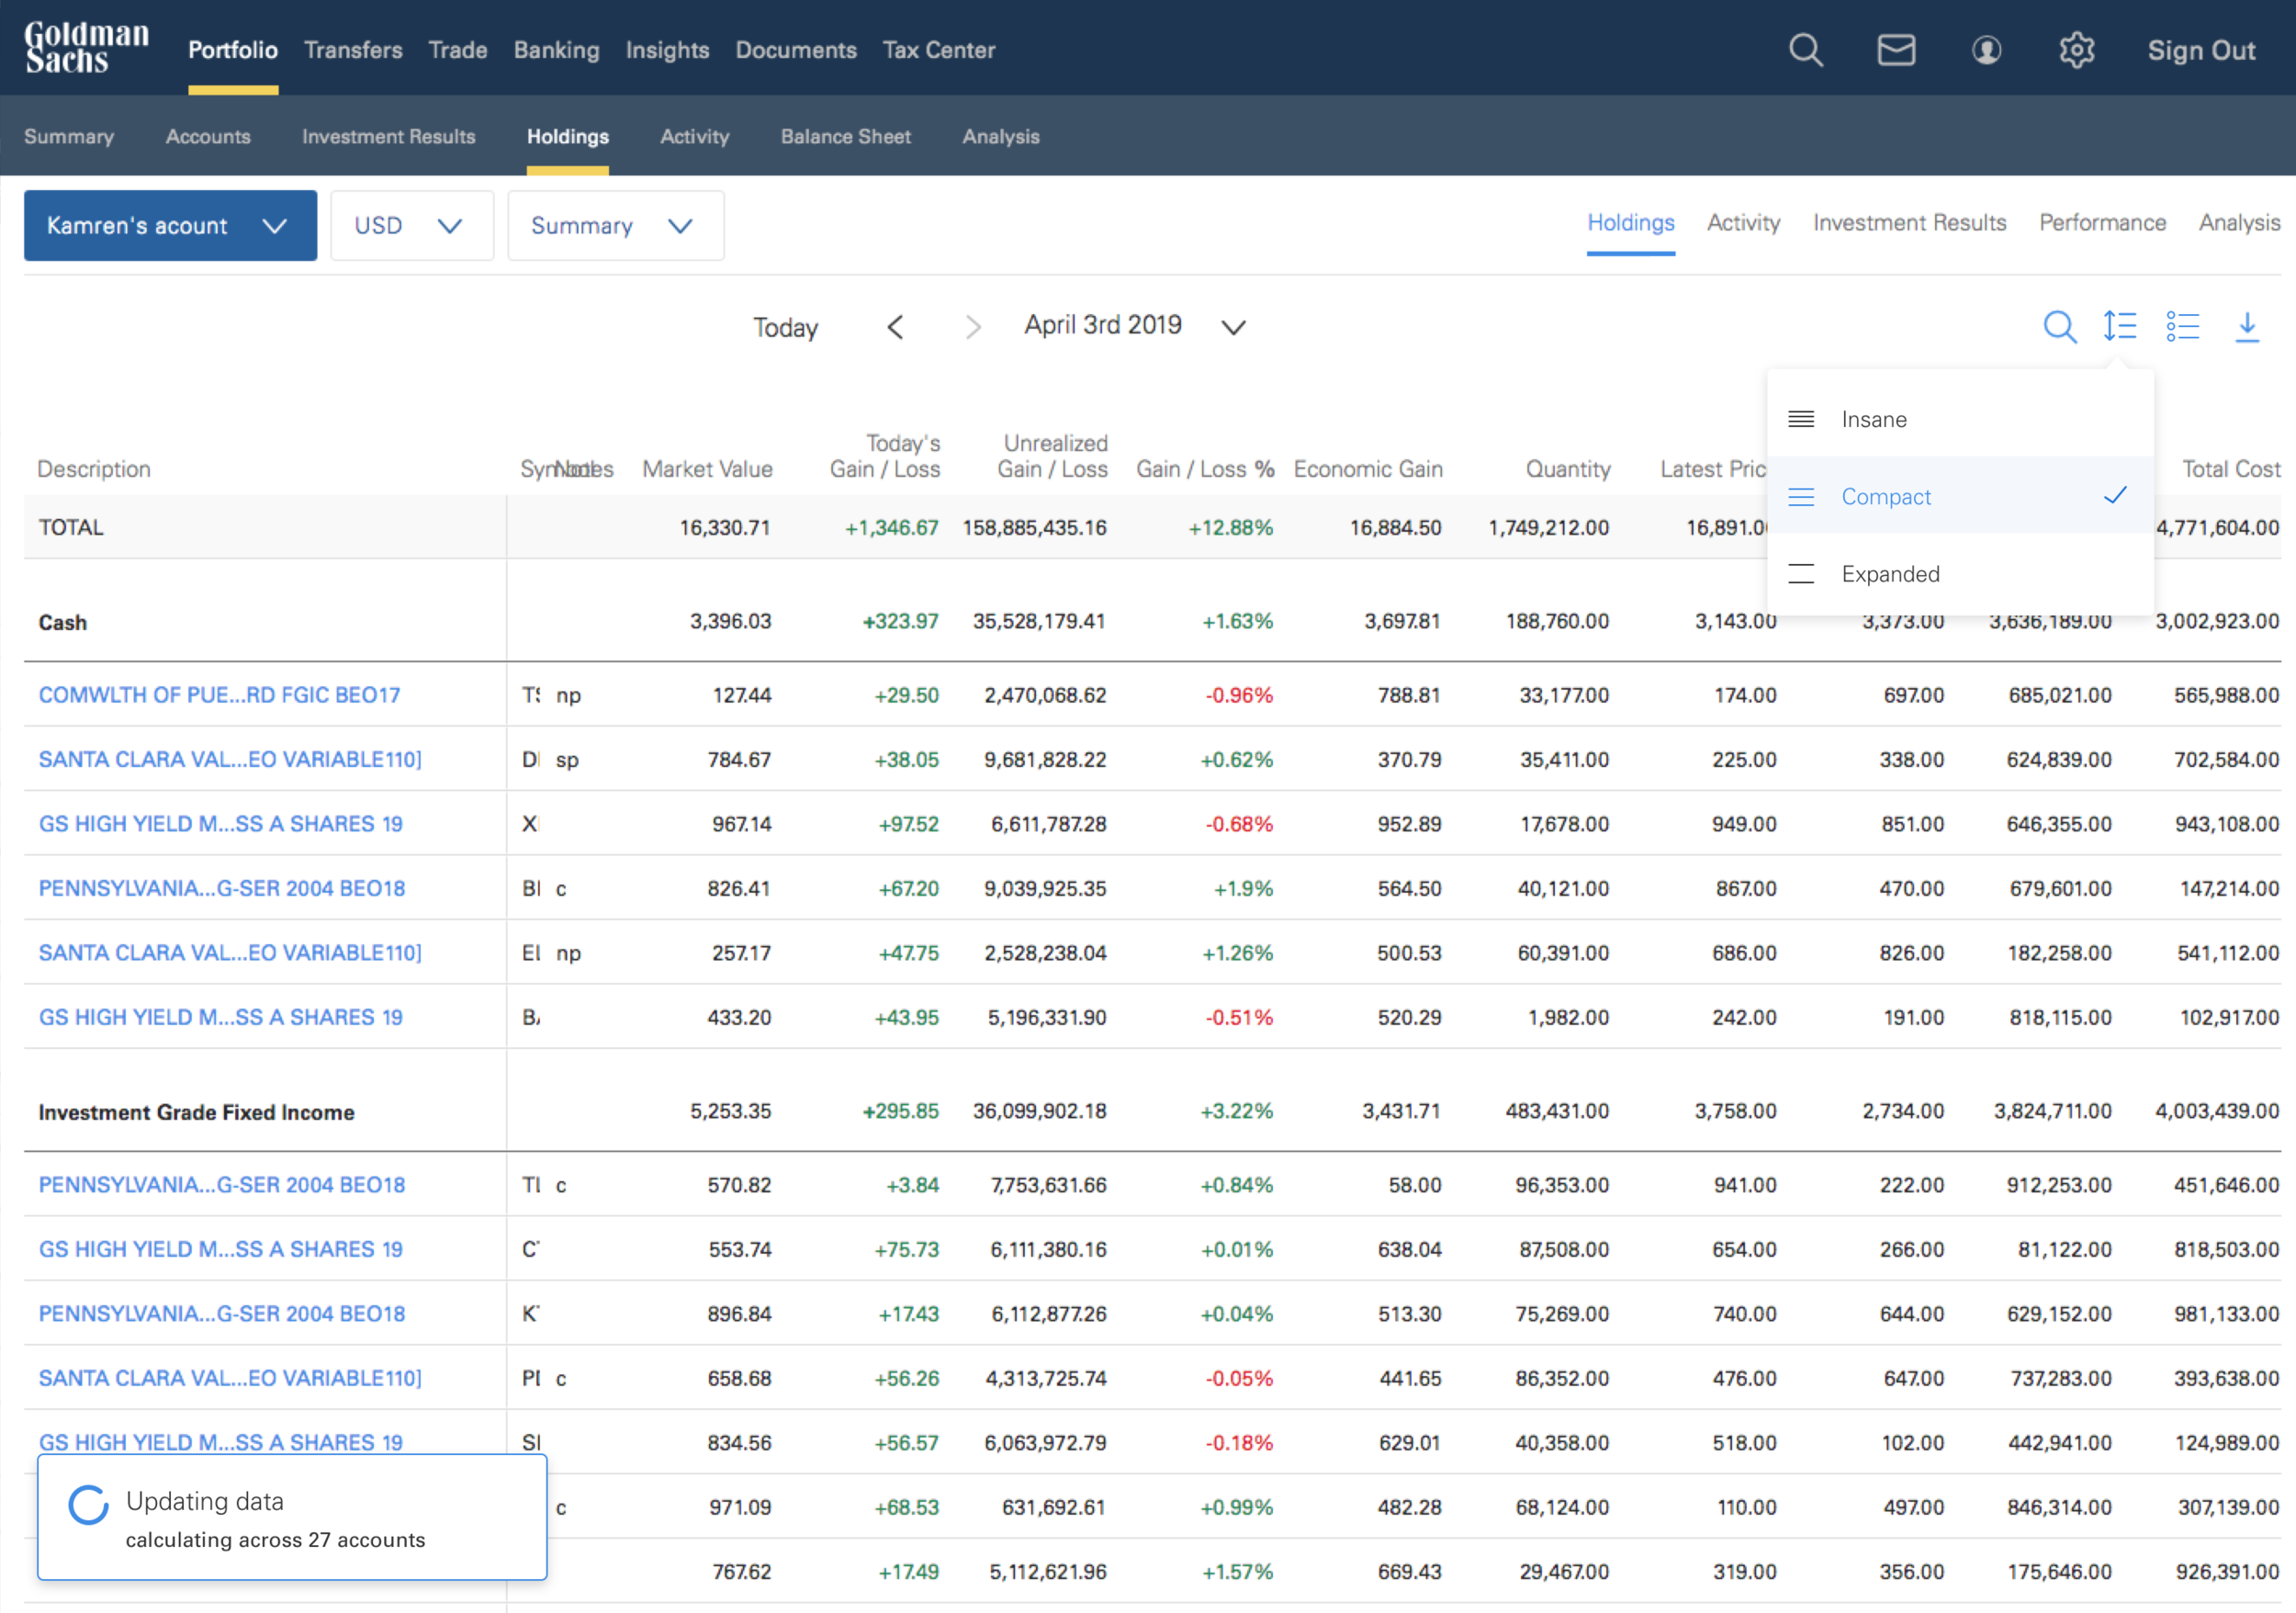The image size is (2296, 1613).
Task: Expand the April 3rd 2019 date dropdown
Action: point(1233,326)
